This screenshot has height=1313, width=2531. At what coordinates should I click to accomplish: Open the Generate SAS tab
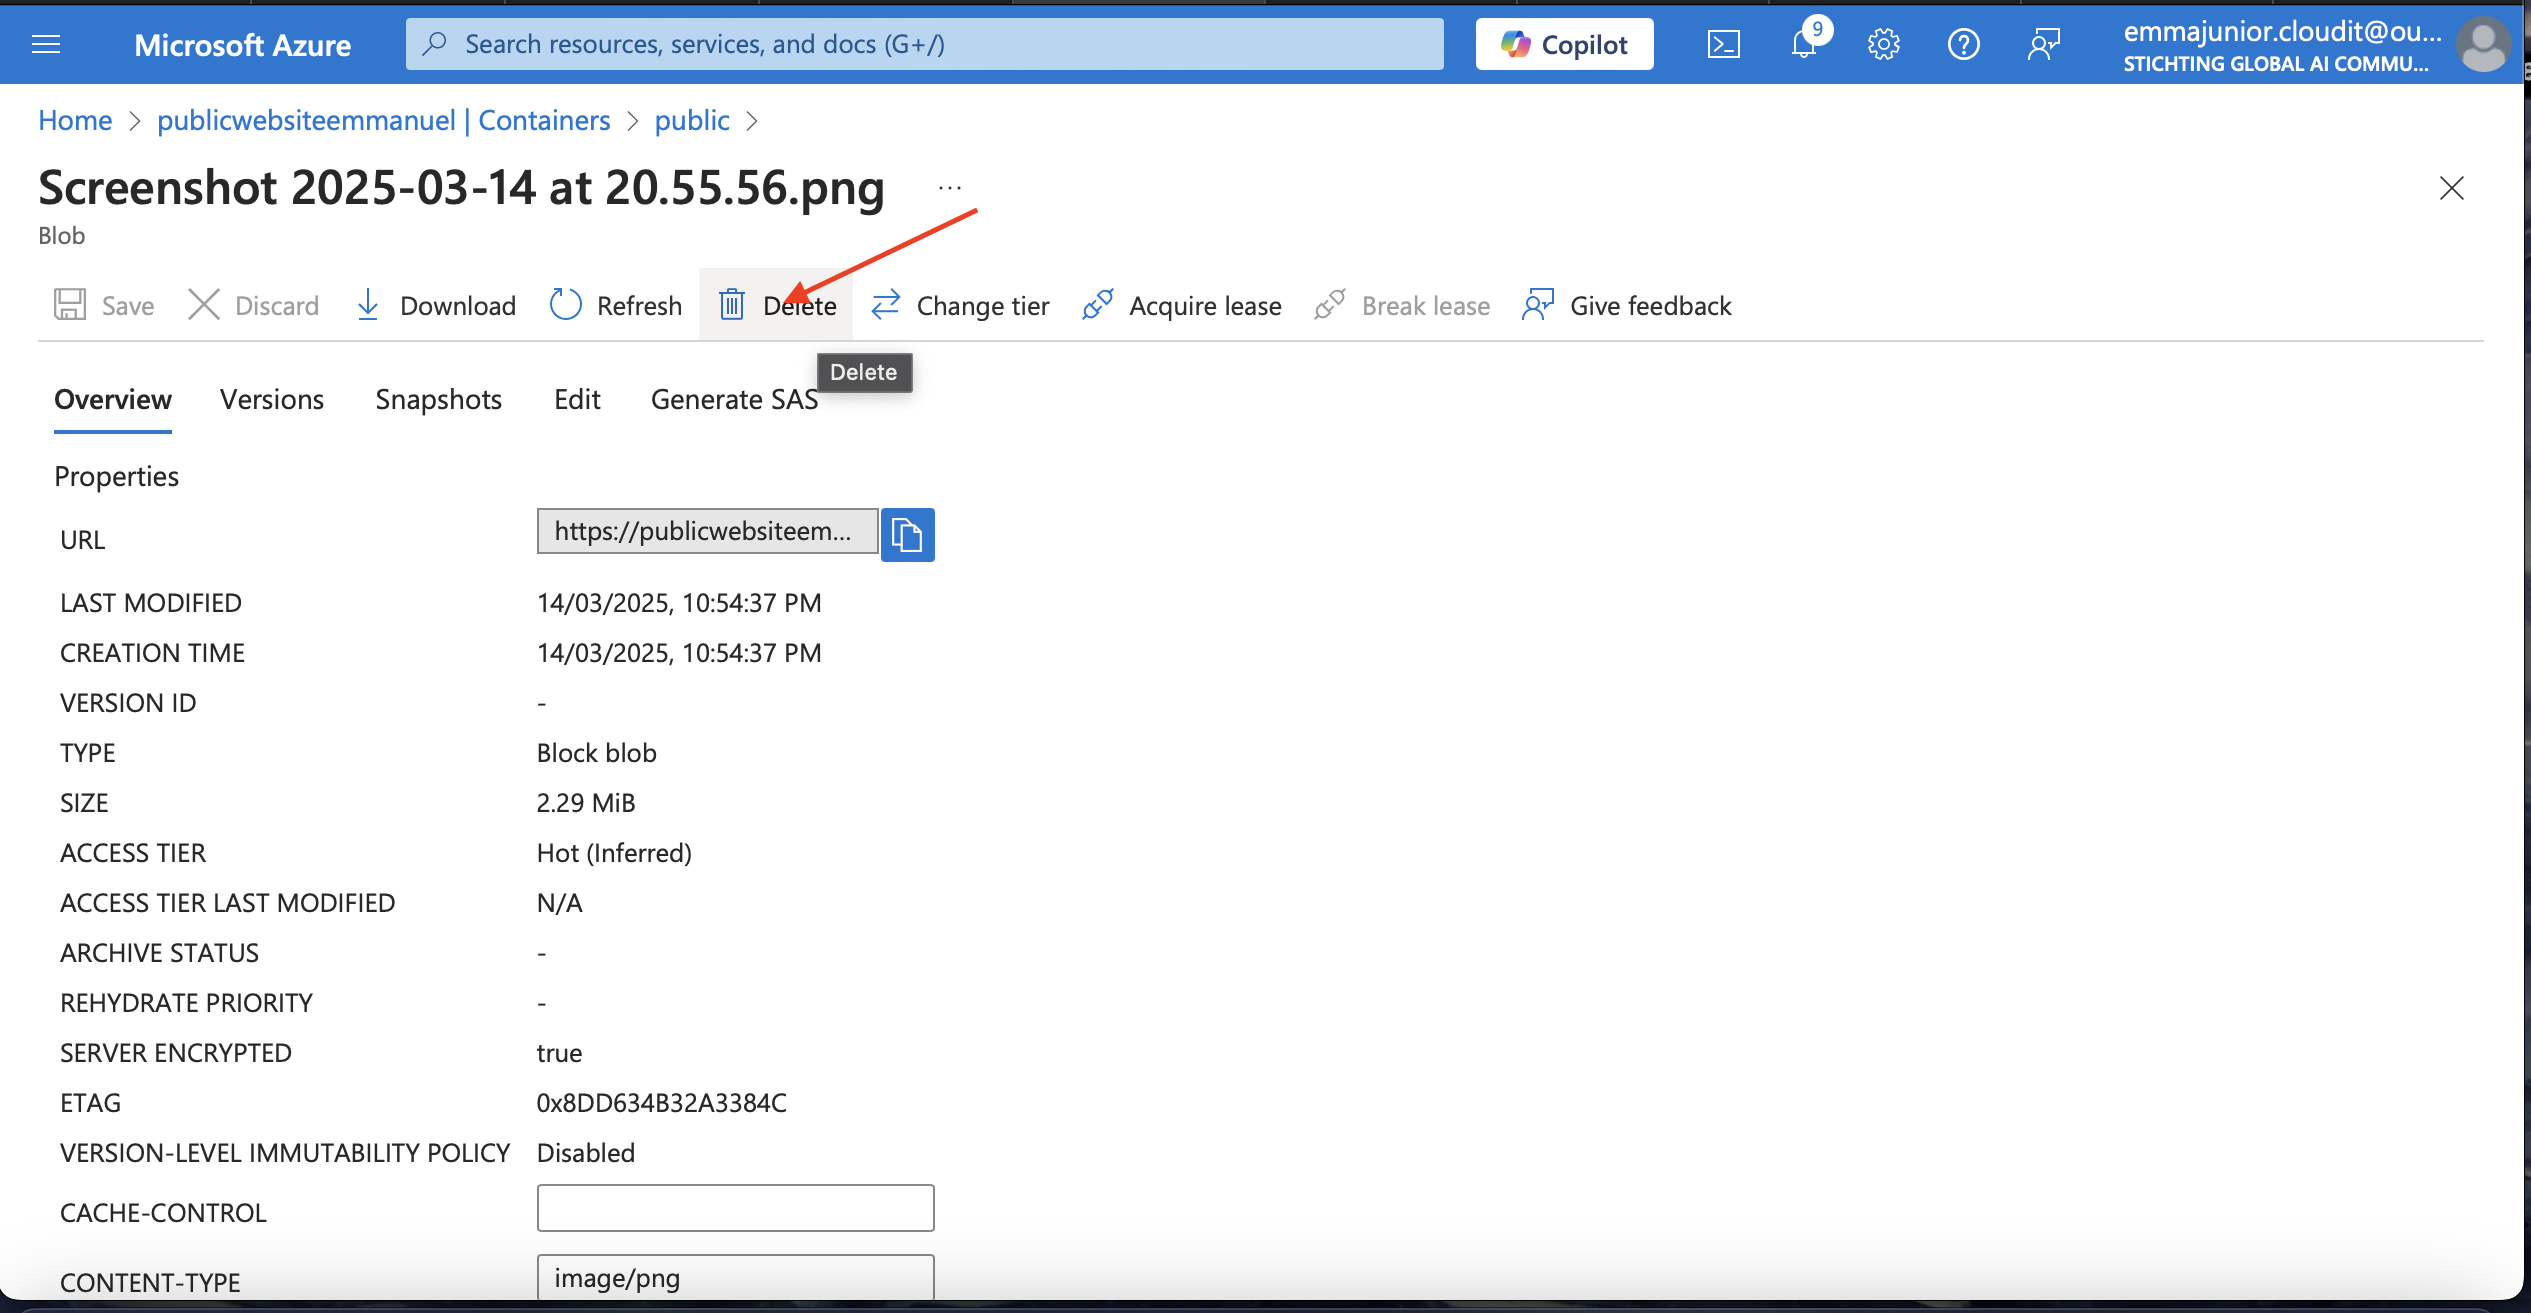pos(735,399)
